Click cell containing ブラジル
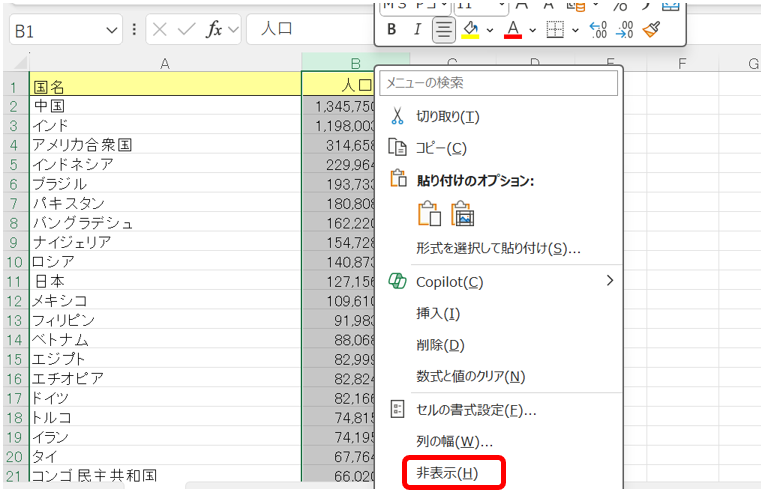 (165, 183)
